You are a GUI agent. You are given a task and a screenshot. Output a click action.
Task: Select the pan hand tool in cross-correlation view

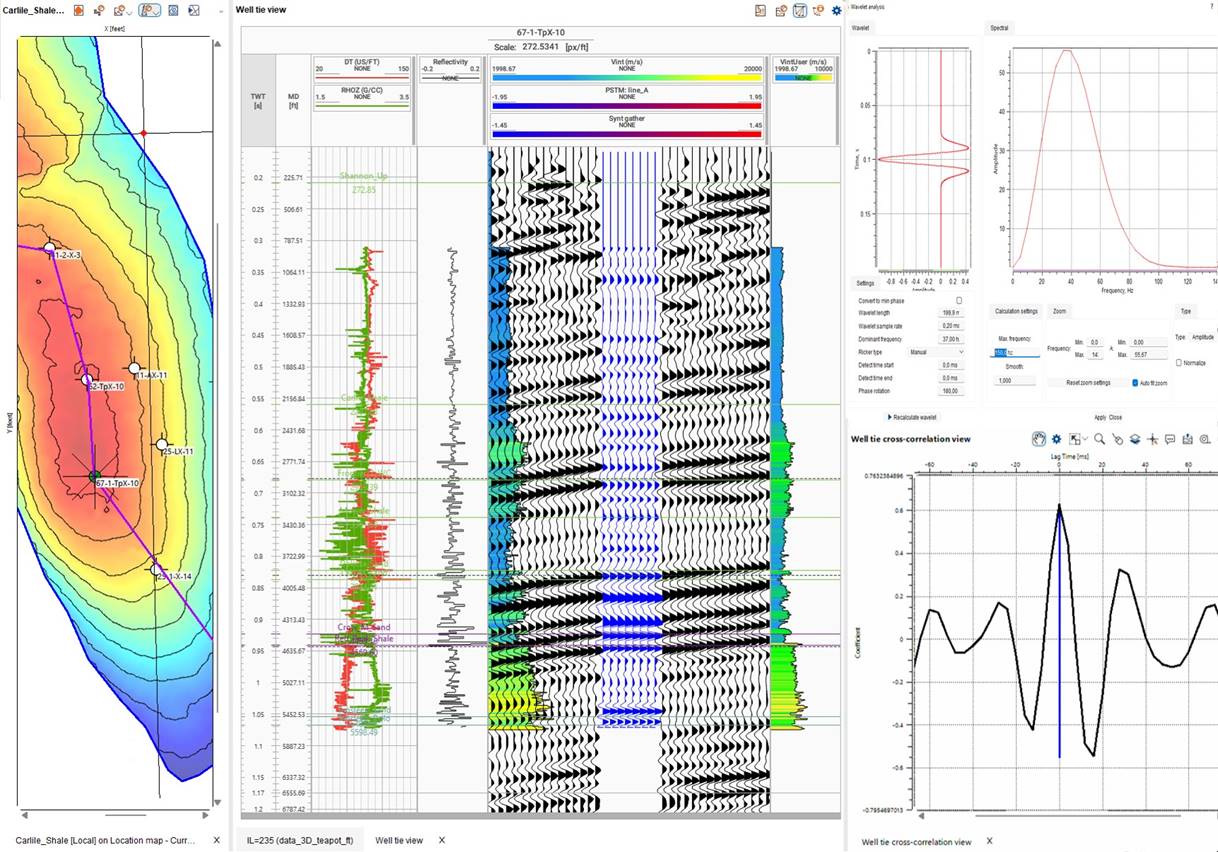[x=1039, y=439]
